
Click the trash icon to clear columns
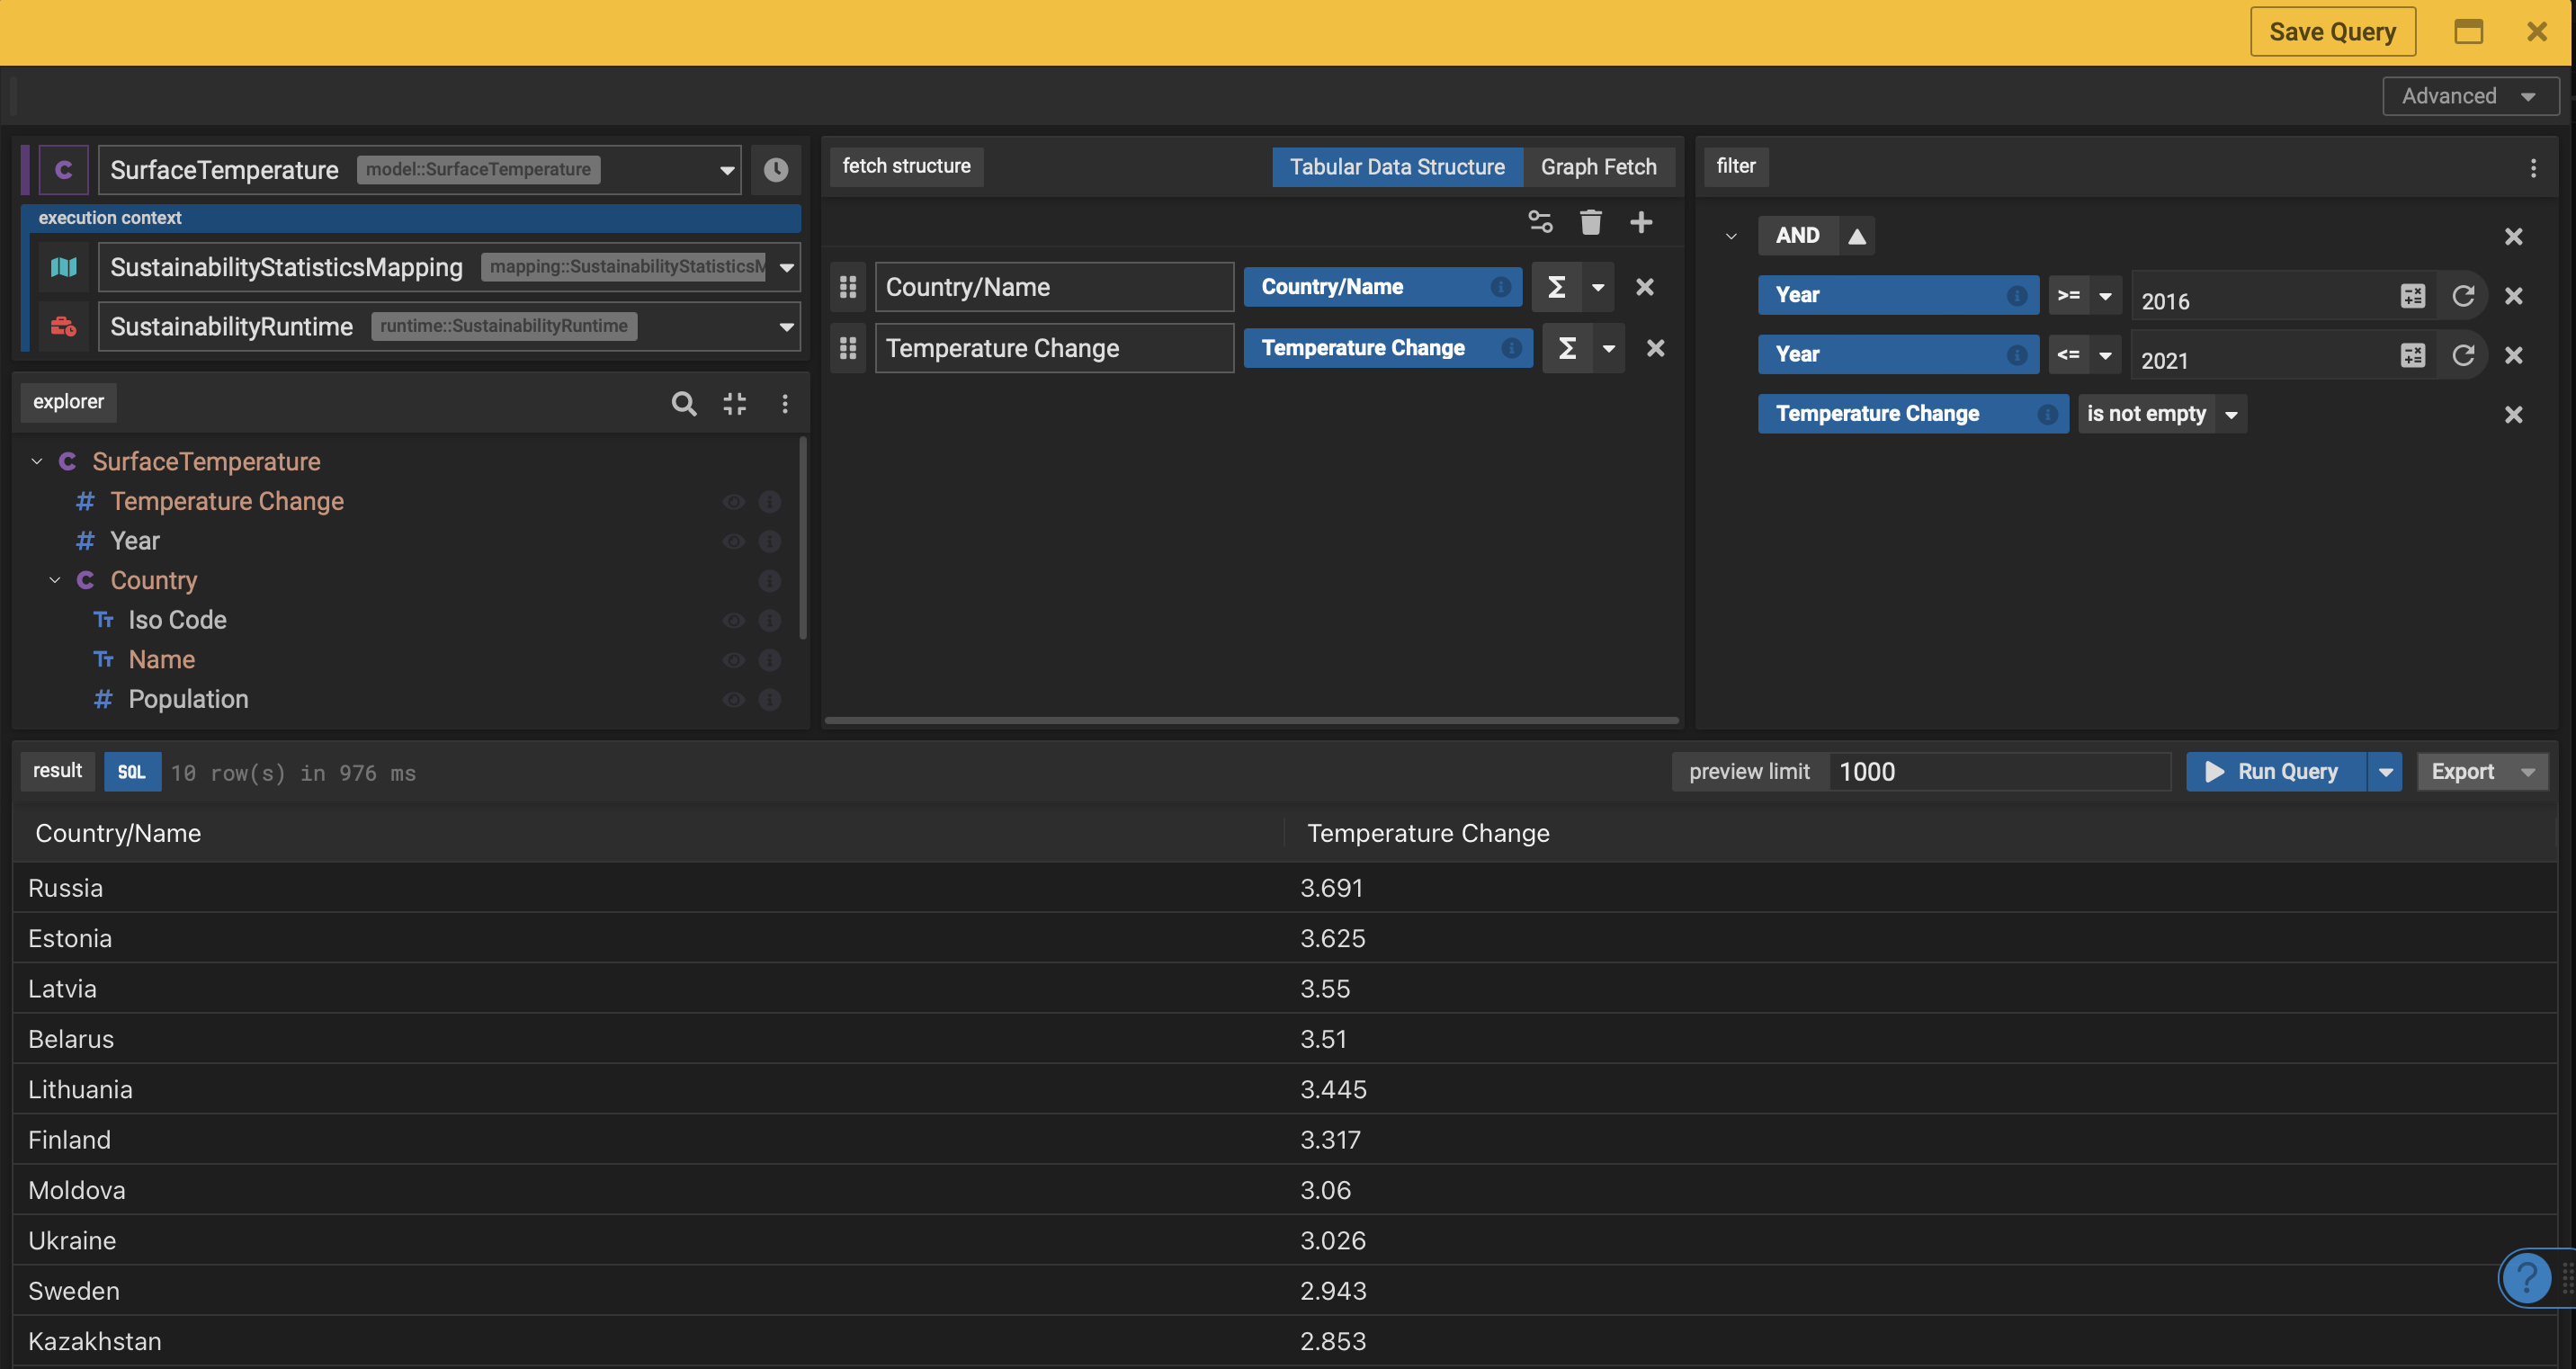click(1590, 222)
